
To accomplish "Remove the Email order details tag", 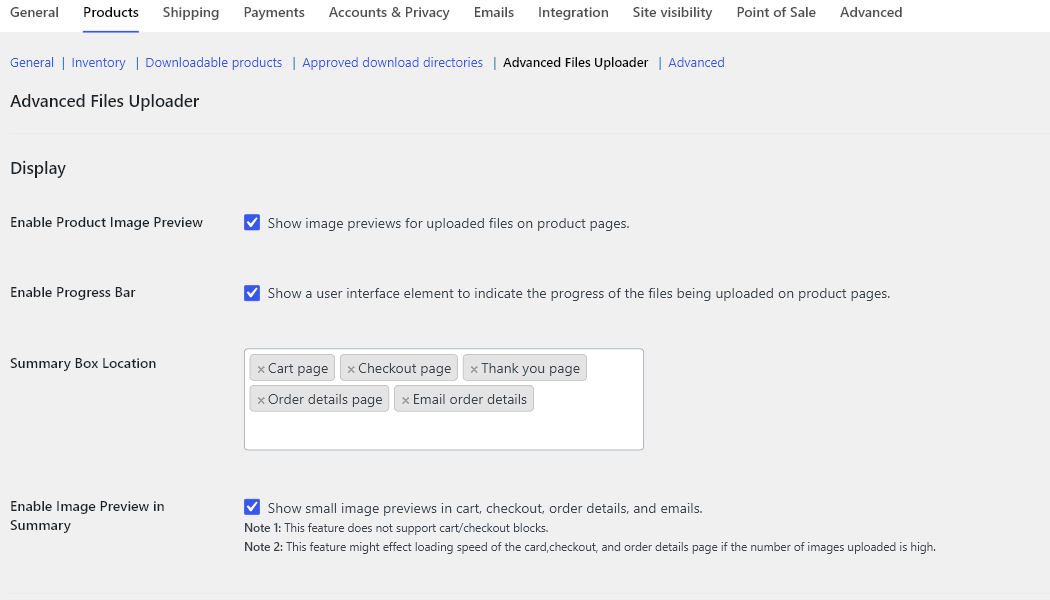I will 405,400.
